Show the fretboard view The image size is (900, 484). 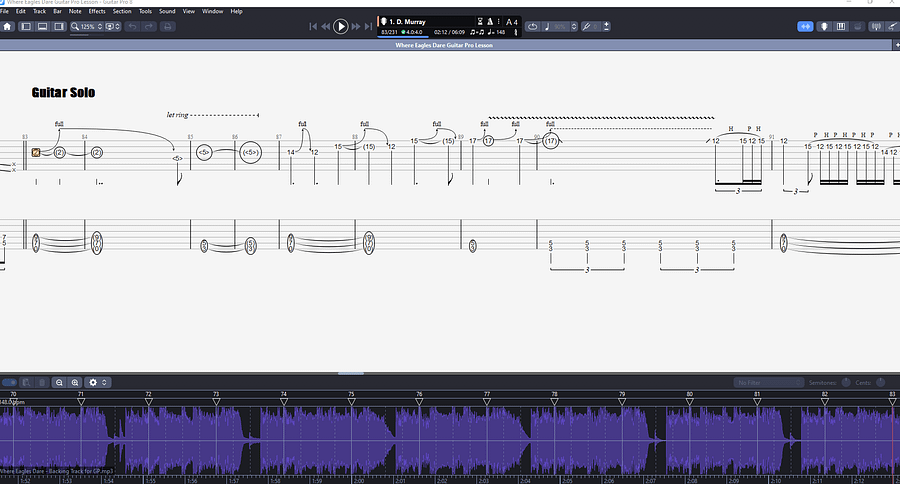tap(824, 26)
